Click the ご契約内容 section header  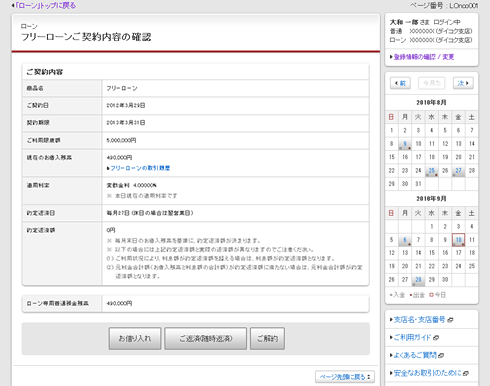[44, 72]
